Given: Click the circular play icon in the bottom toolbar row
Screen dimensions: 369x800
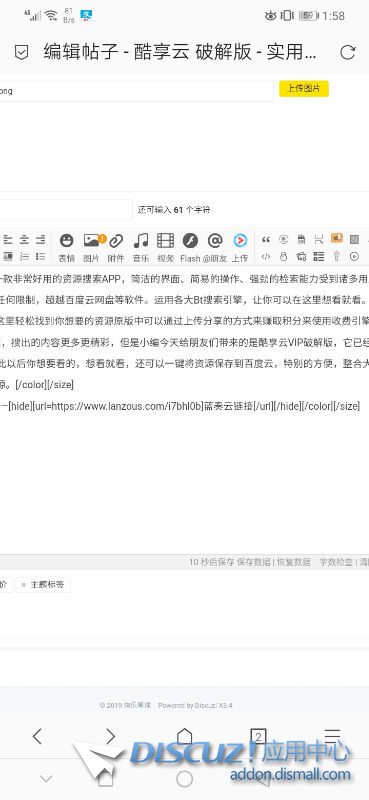Looking at the screenshot, I should 355,256.
